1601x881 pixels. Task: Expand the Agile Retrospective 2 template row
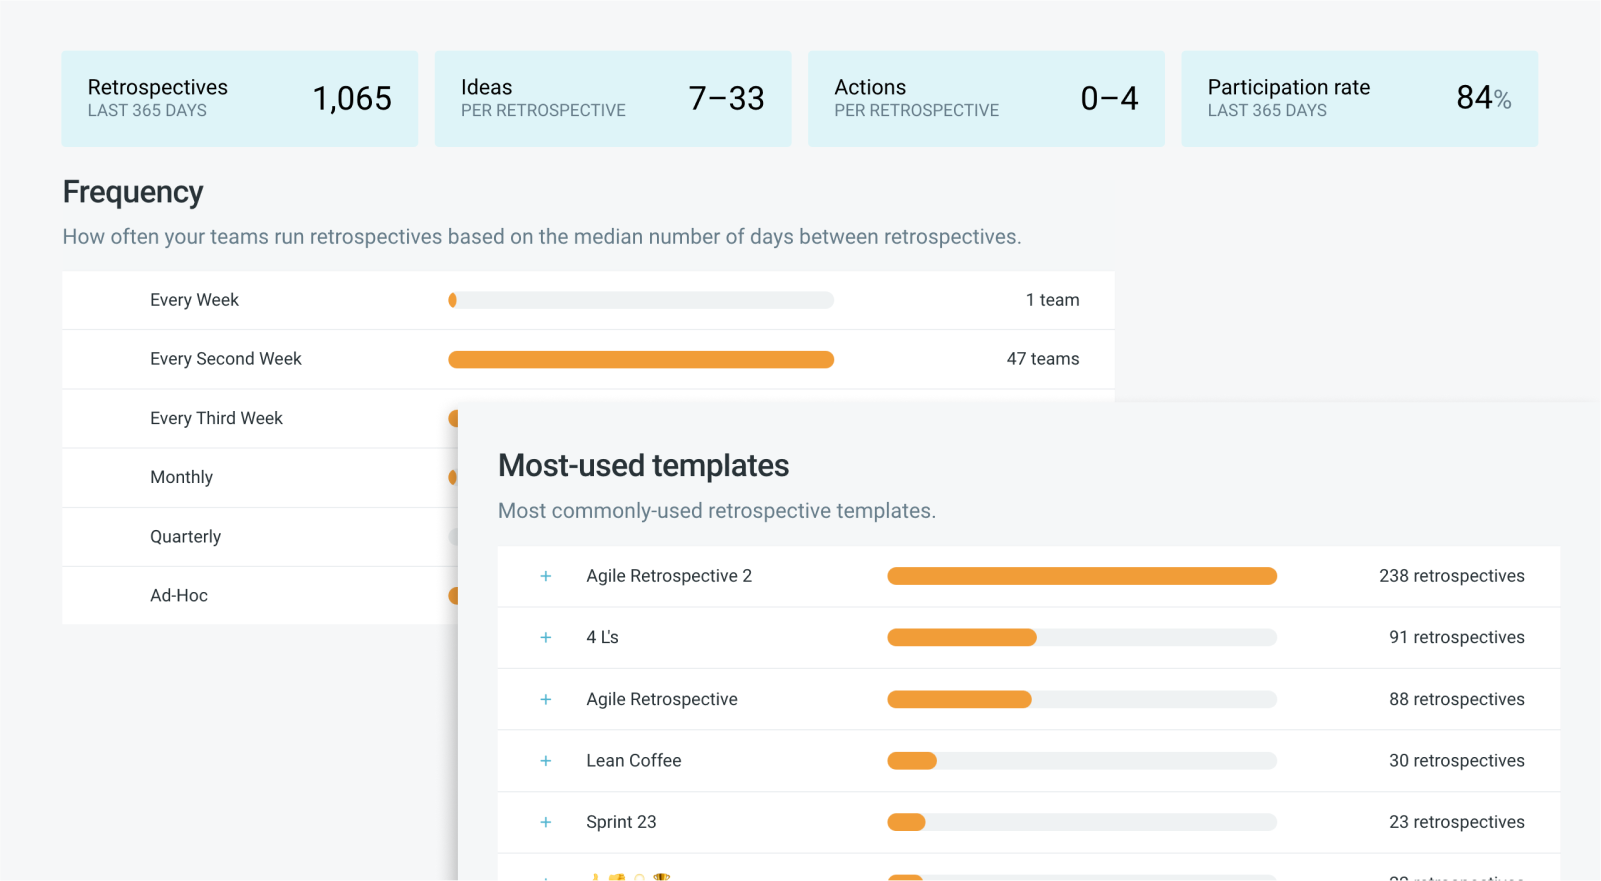pos(546,576)
